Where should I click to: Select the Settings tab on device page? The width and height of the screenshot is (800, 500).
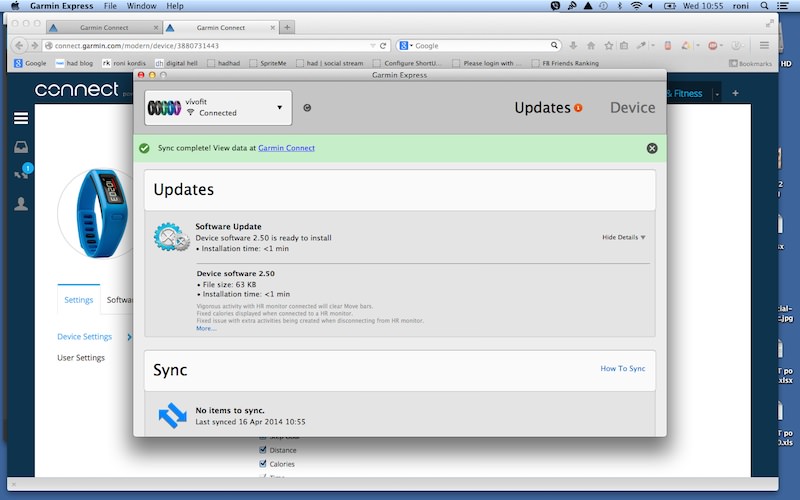point(79,300)
